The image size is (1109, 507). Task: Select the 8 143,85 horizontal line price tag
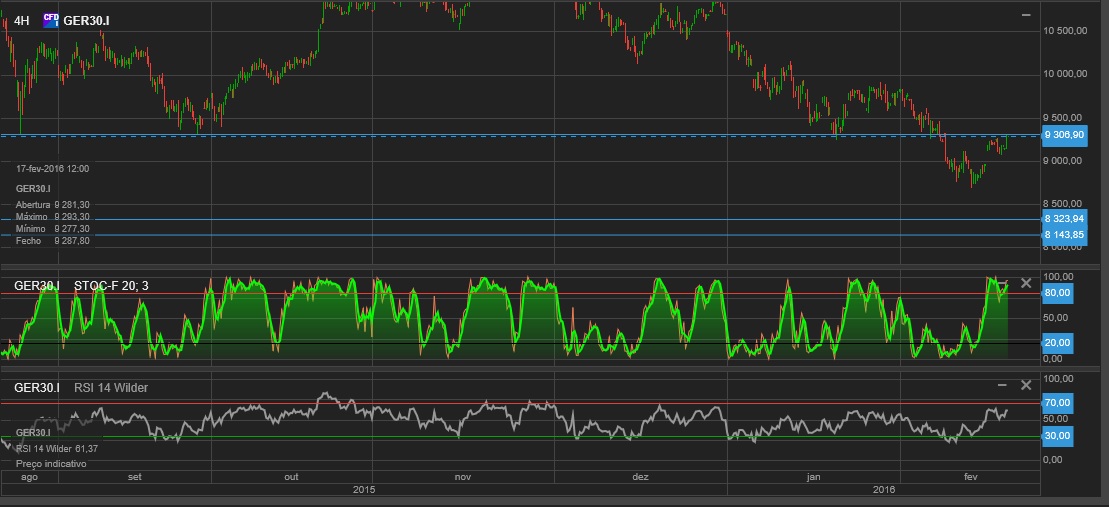click(x=1064, y=235)
